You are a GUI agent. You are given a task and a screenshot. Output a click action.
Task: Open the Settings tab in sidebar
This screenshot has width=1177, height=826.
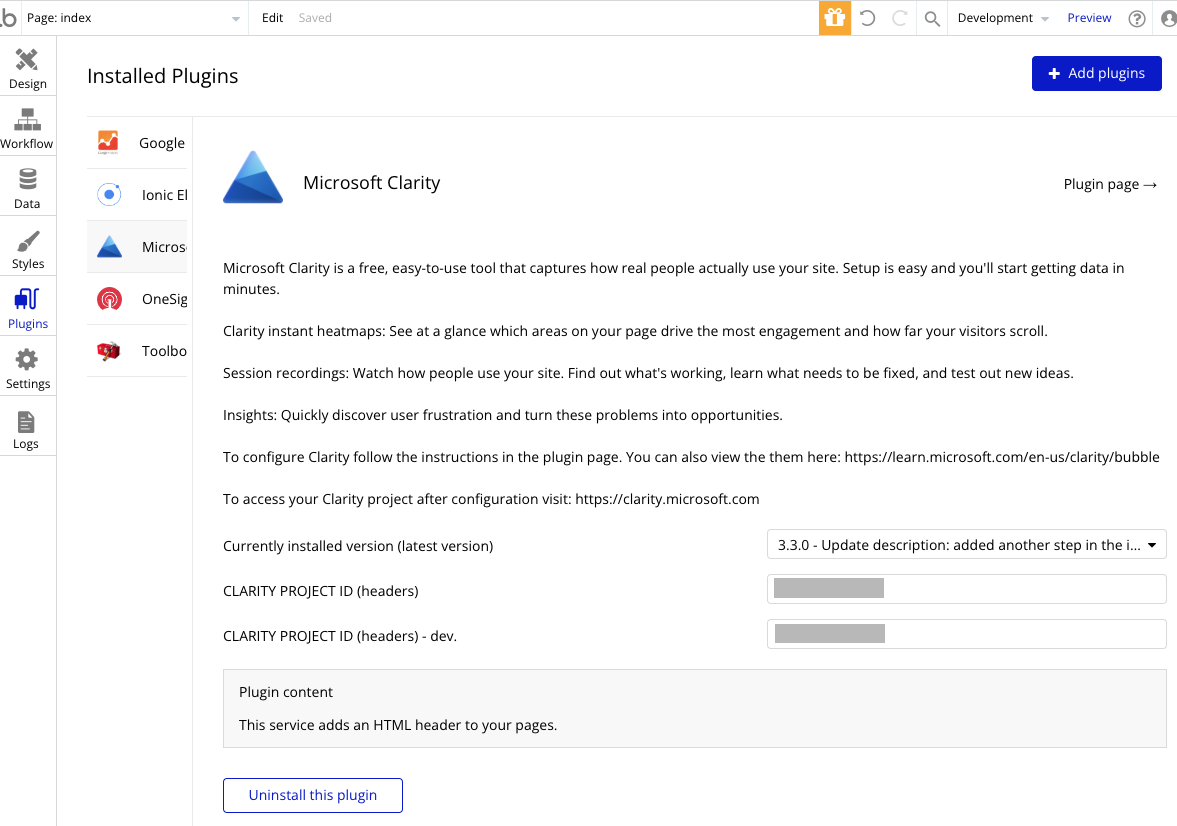[28, 368]
